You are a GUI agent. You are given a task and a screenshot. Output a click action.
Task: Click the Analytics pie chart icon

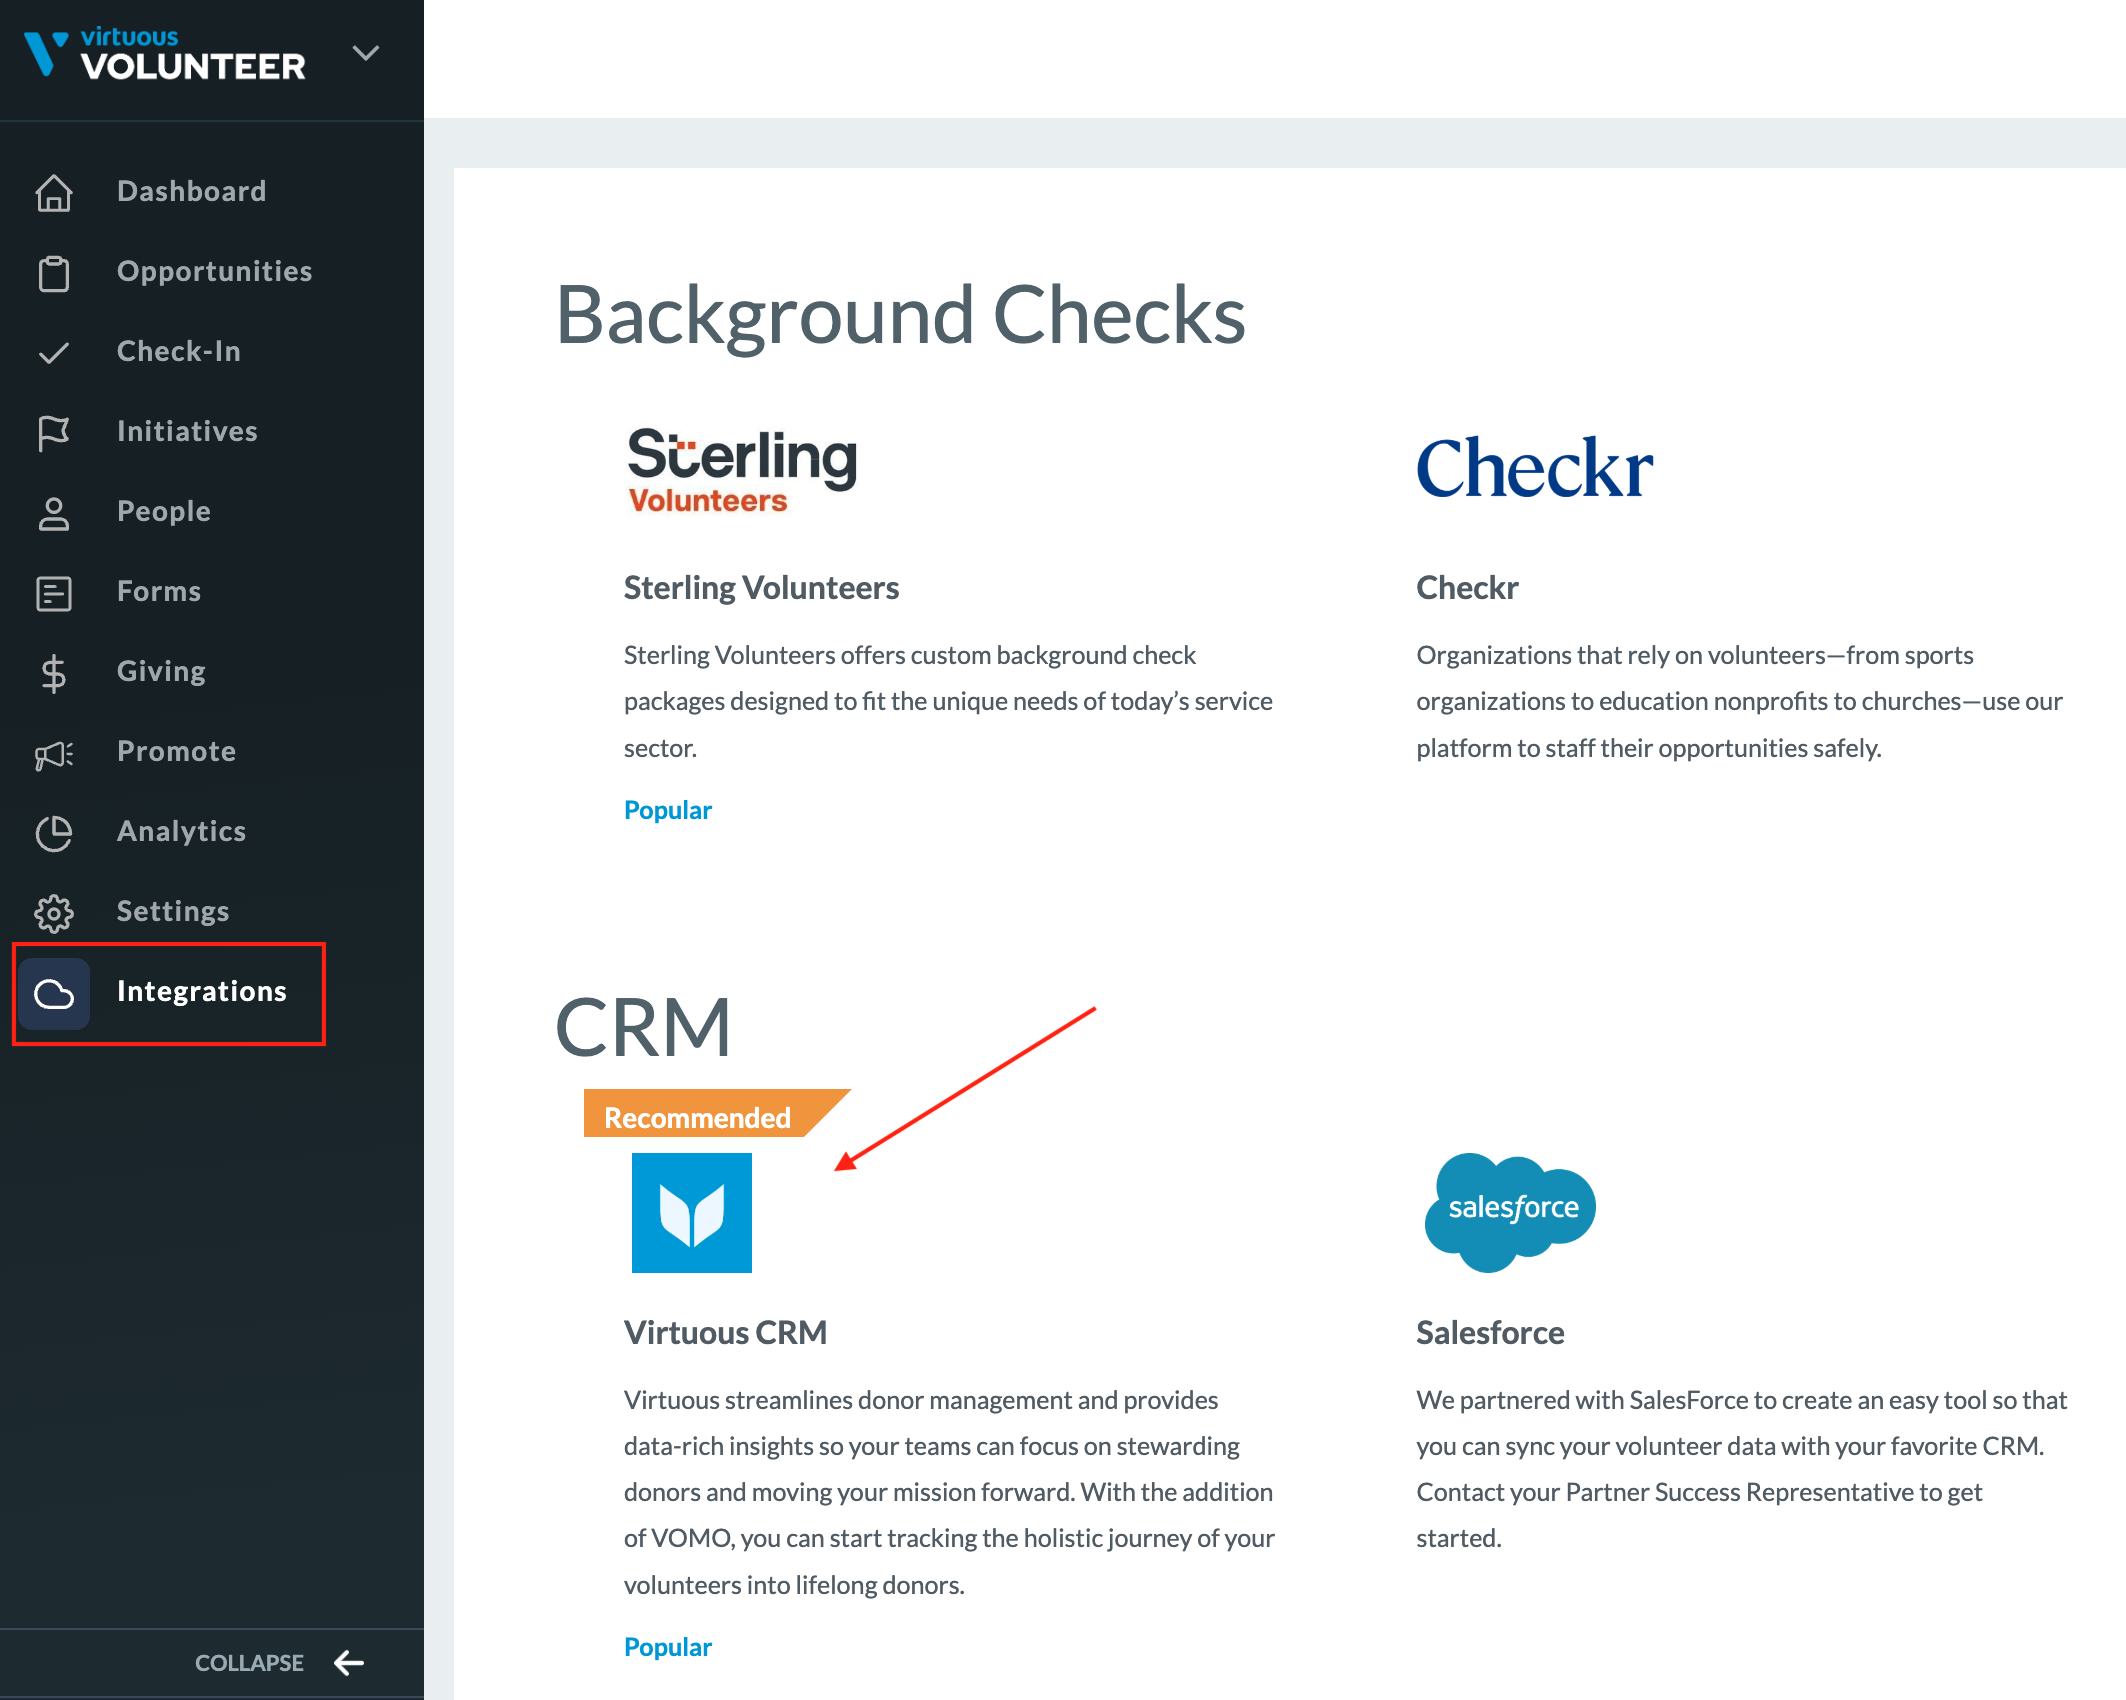(x=54, y=832)
